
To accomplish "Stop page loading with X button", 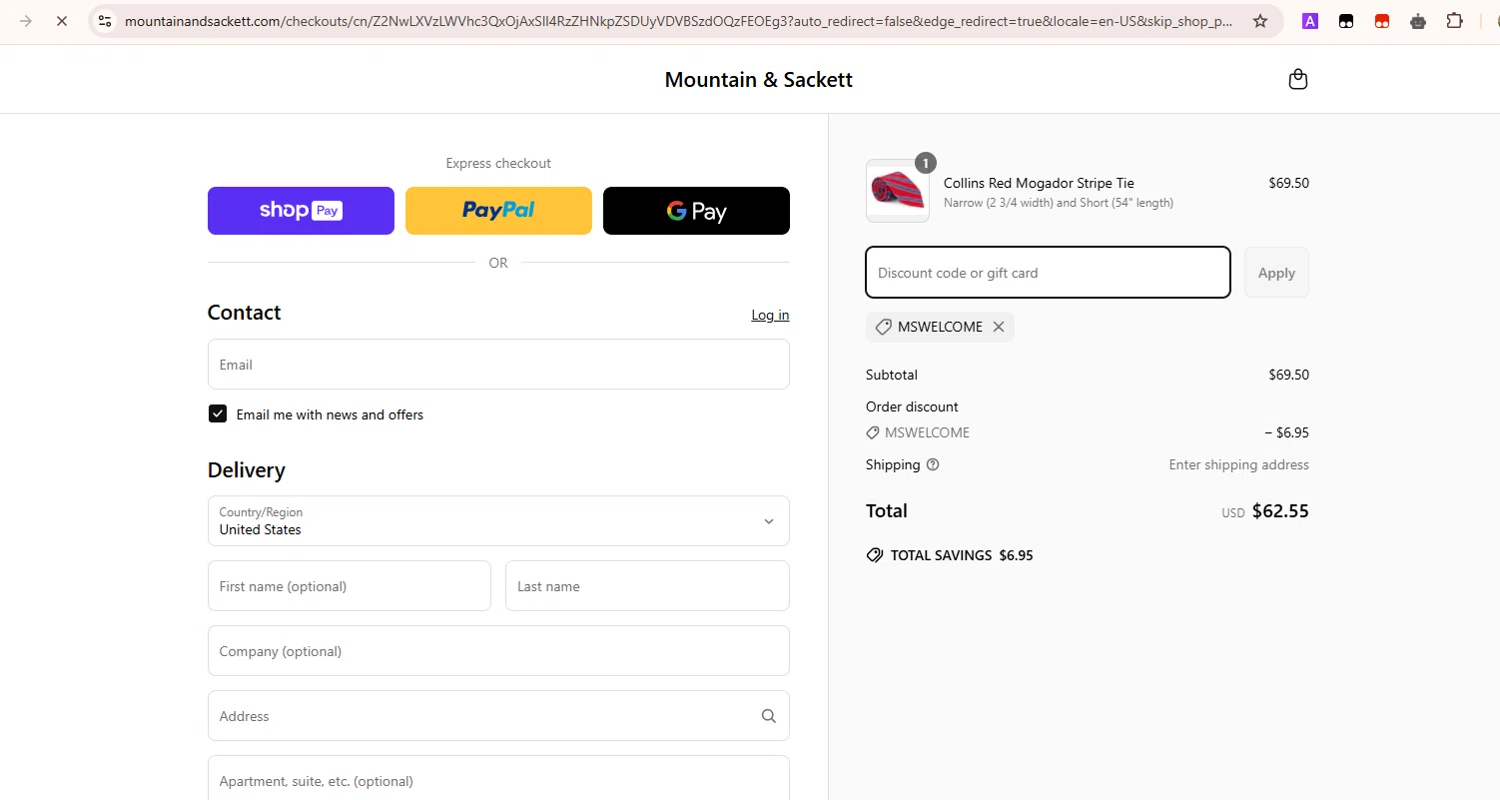I will pyautogui.click(x=62, y=20).
